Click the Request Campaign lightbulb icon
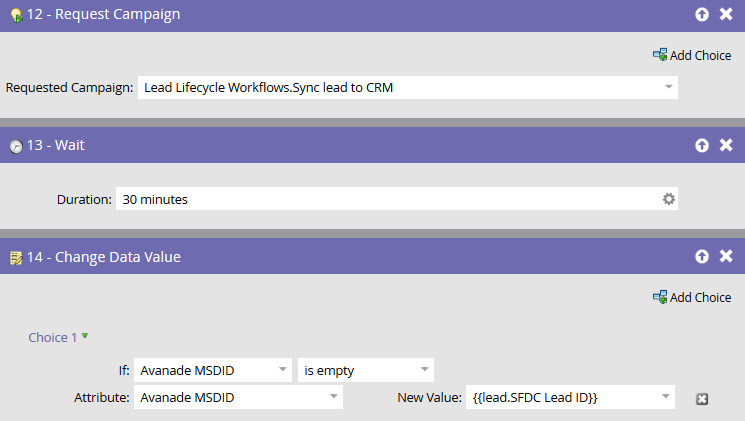Screen dimensions: 745x421 (x=15, y=16)
